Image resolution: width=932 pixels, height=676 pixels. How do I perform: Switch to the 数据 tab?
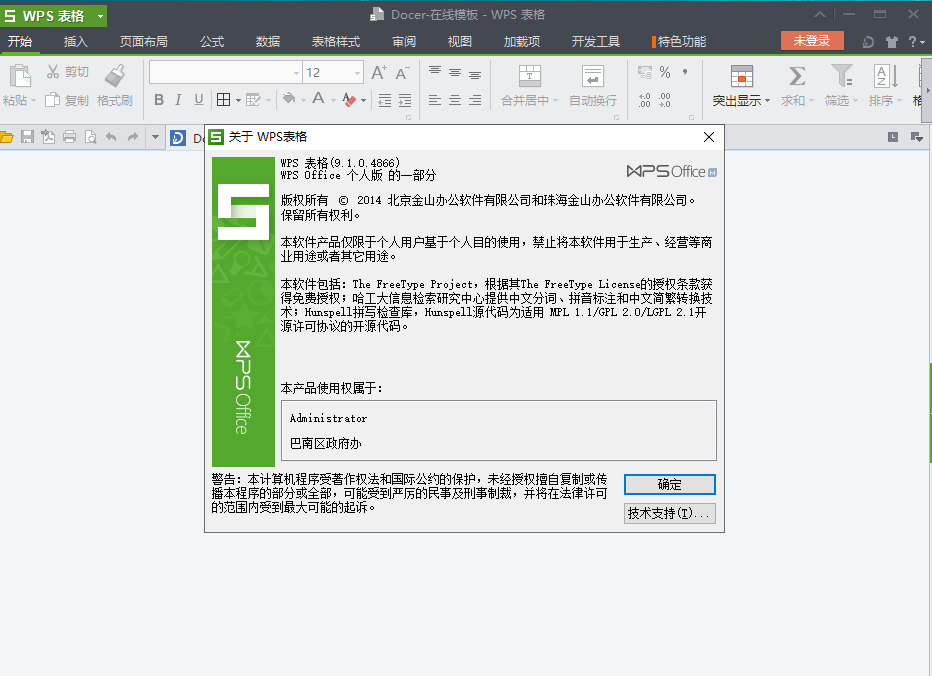pyautogui.click(x=267, y=42)
